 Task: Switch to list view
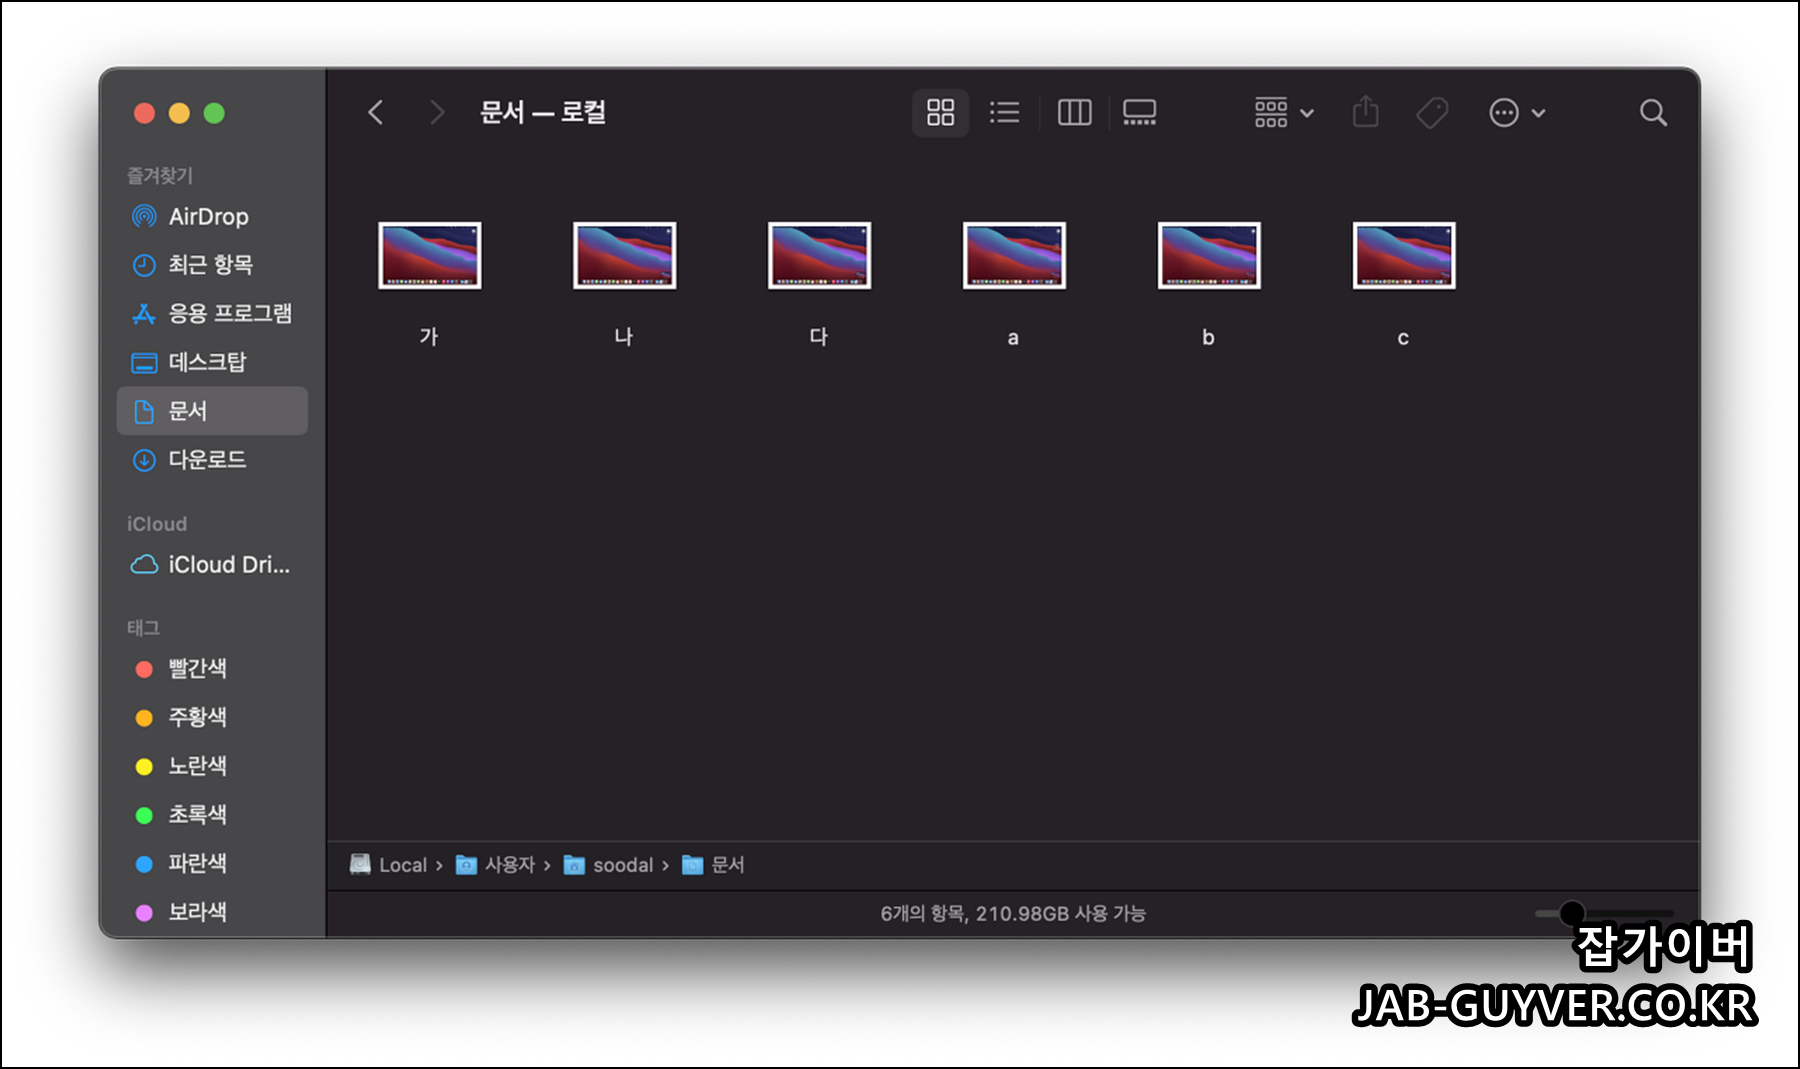[x=1004, y=112]
